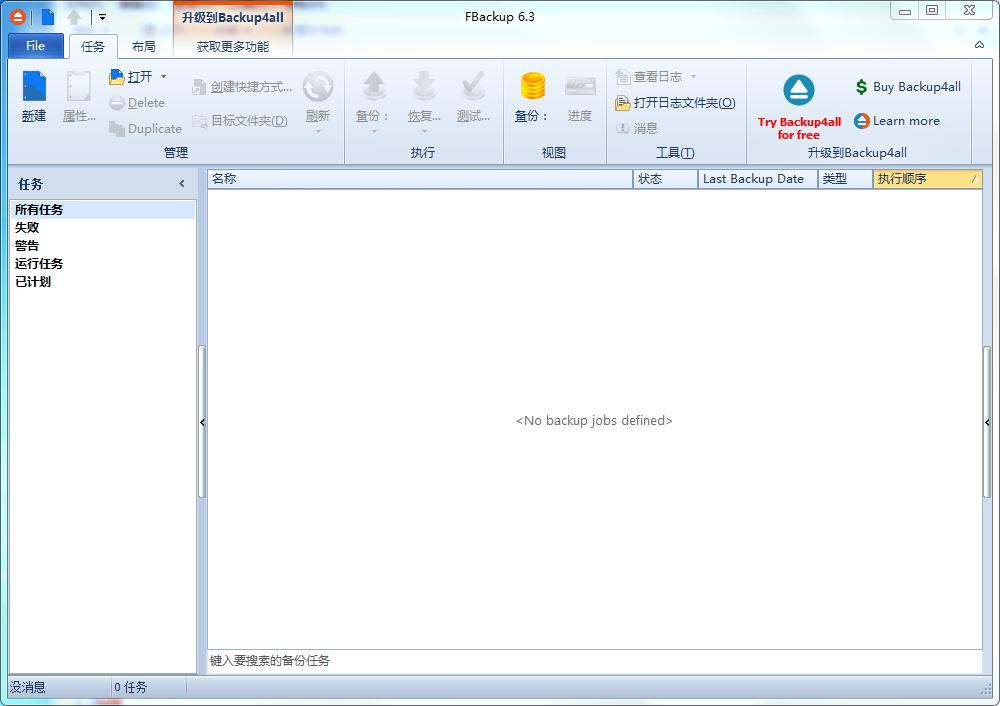Select Failed (失败) filter

[x=102, y=228]
